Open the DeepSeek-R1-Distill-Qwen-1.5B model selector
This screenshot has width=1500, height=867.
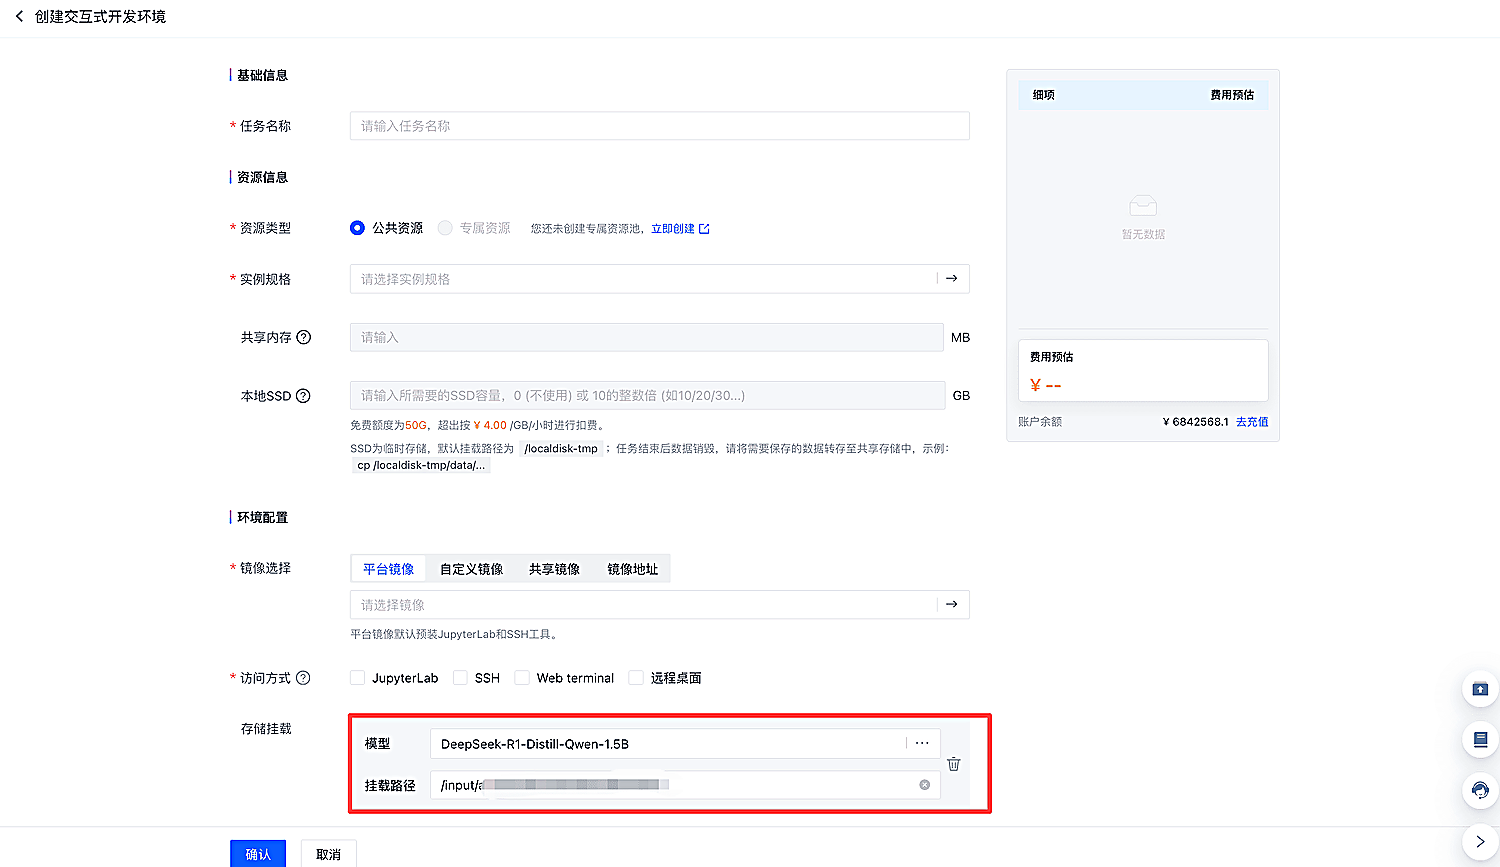click(x=685, y=744)
